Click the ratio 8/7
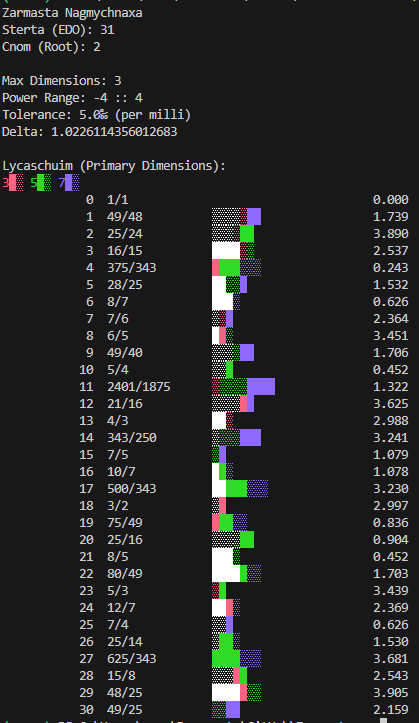 click(x=118, y=302)
